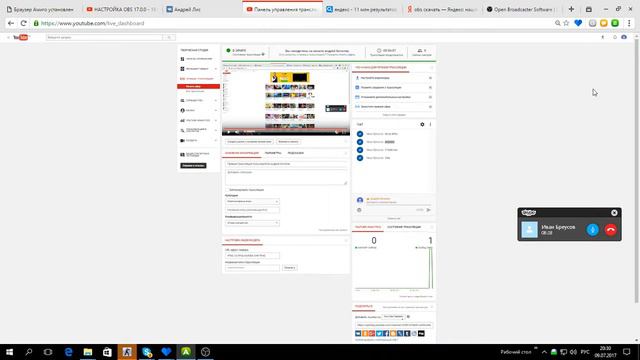The height and width of the screenshot is (360, 640).
Task: Open Skype from the taskbar
Action: pos(147,352)
